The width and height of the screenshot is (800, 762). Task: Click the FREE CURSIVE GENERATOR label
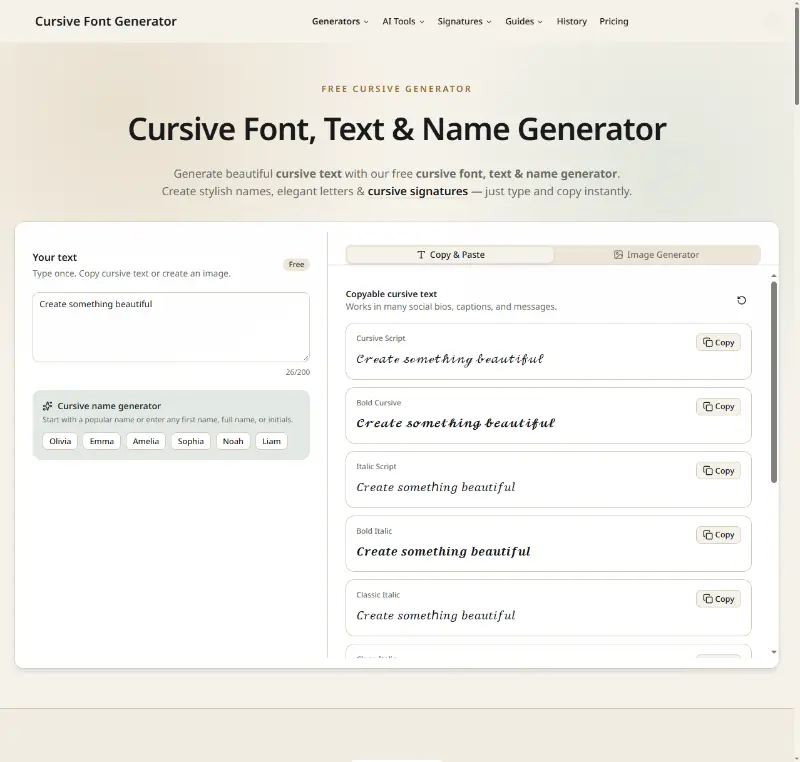coord(396,89)
